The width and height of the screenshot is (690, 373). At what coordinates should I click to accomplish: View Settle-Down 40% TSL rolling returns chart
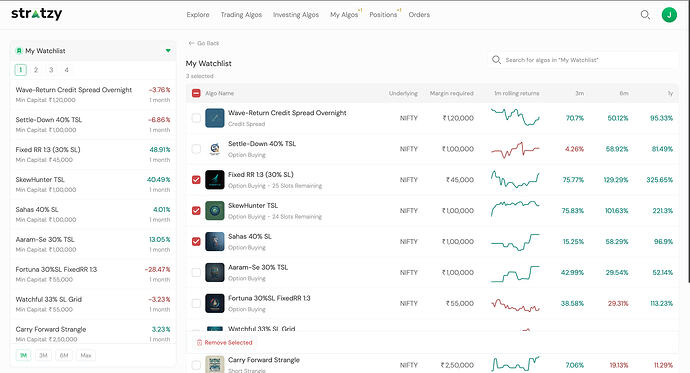point(515,150)
